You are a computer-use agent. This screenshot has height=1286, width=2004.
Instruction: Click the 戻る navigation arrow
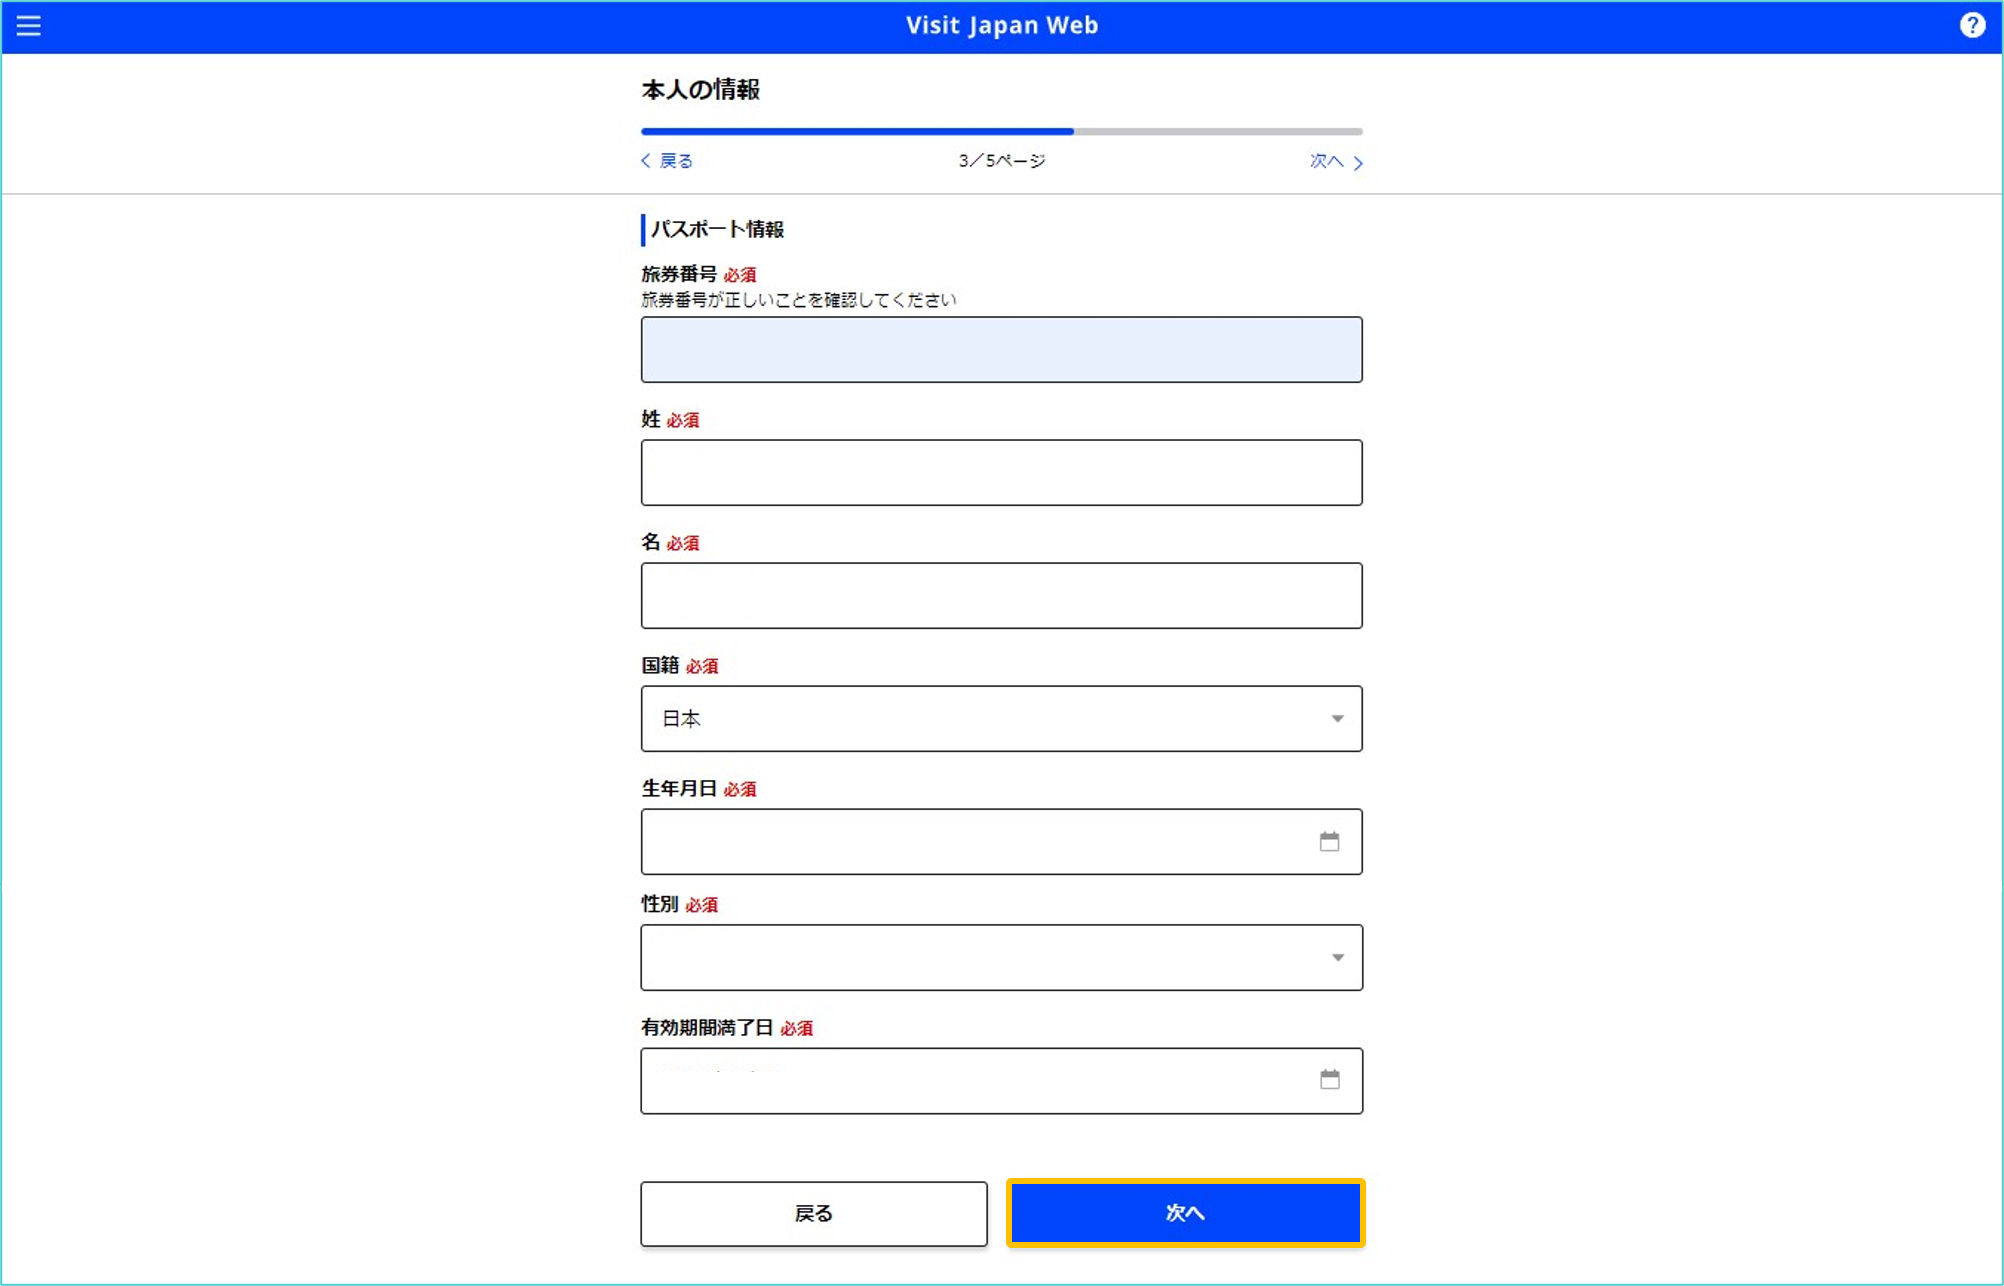(663, 161)
